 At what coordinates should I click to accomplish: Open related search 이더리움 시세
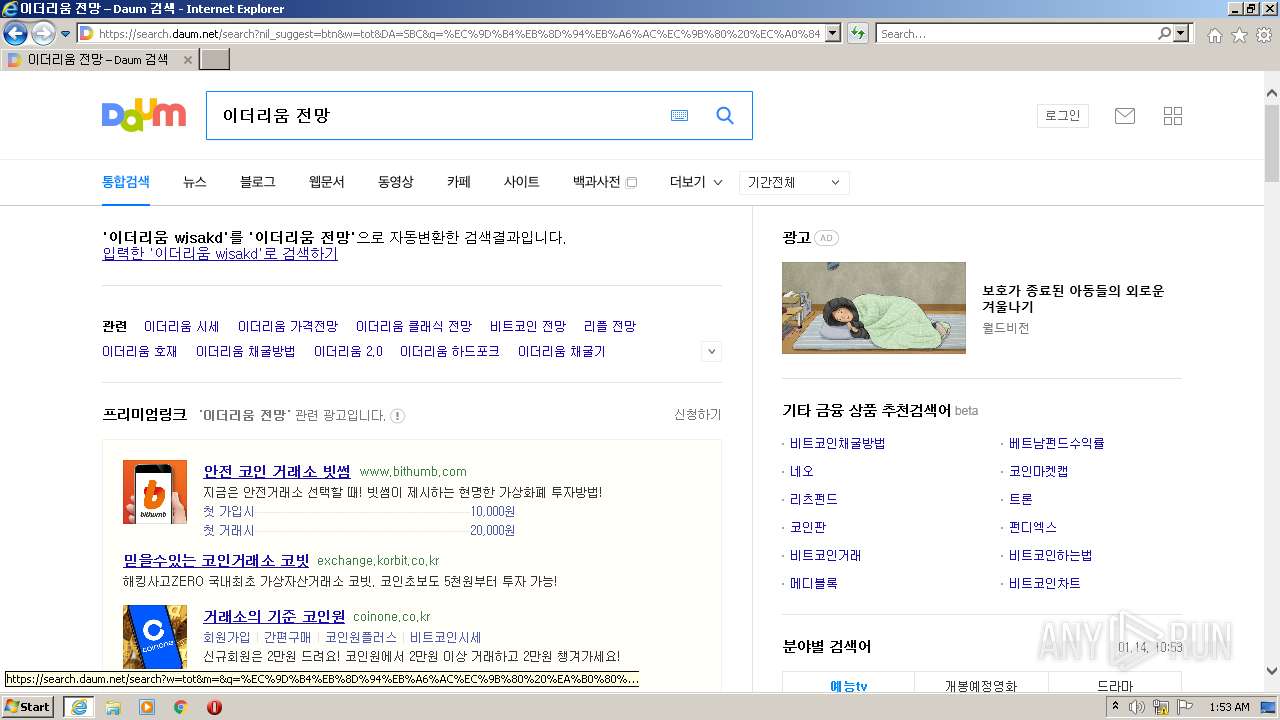182,327
